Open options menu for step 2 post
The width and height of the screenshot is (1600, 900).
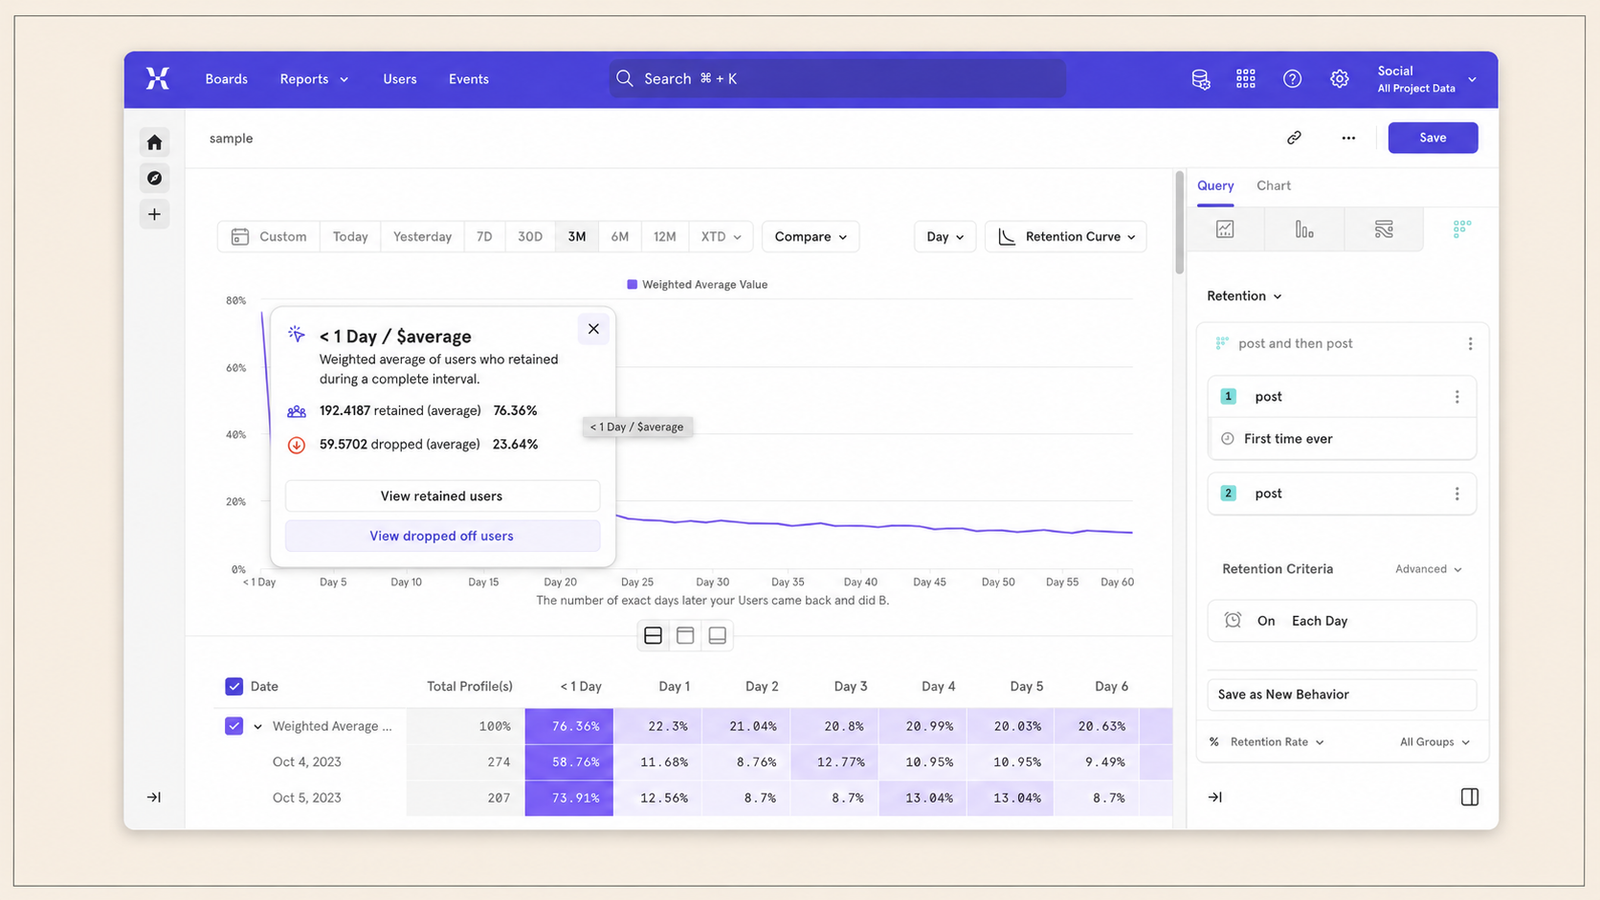(x=1457, y=494)
